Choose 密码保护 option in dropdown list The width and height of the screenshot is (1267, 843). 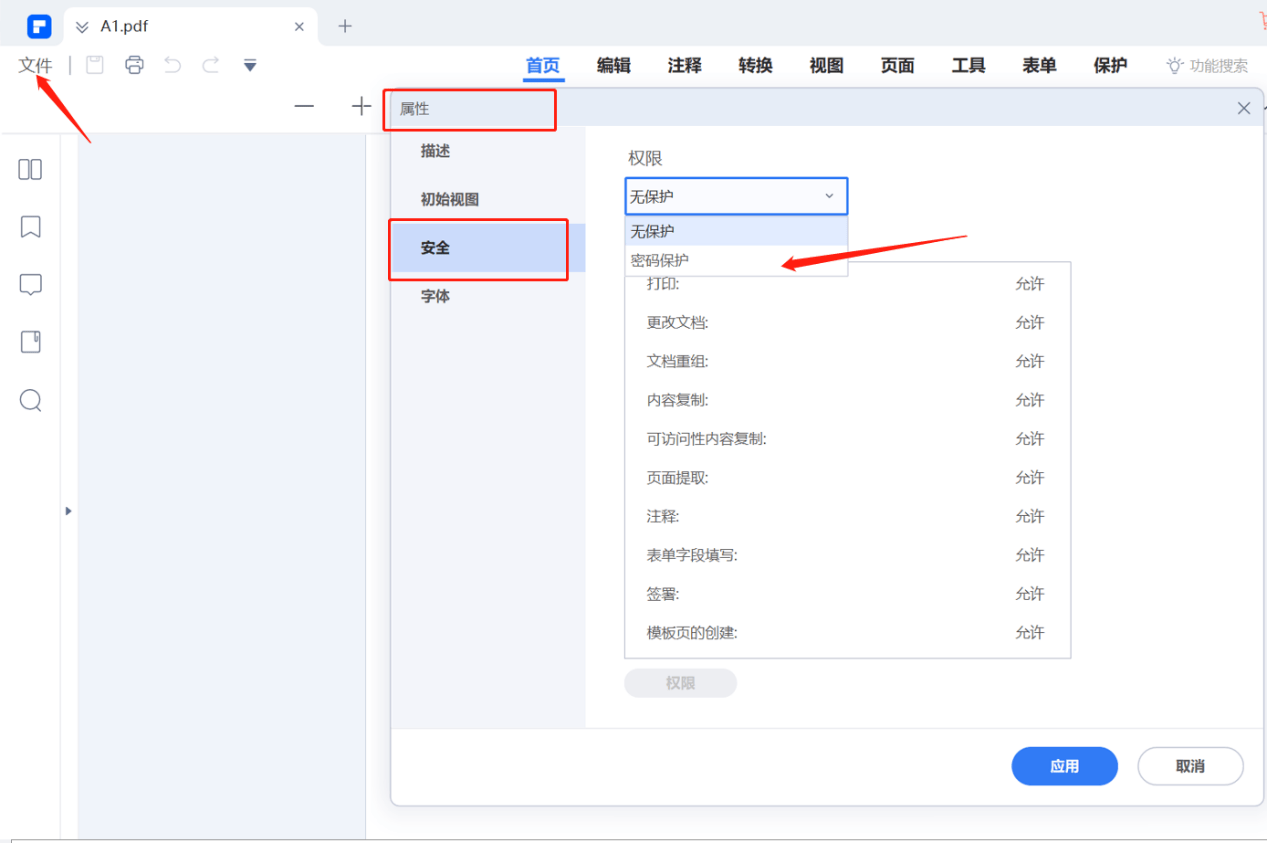[736, 260]
